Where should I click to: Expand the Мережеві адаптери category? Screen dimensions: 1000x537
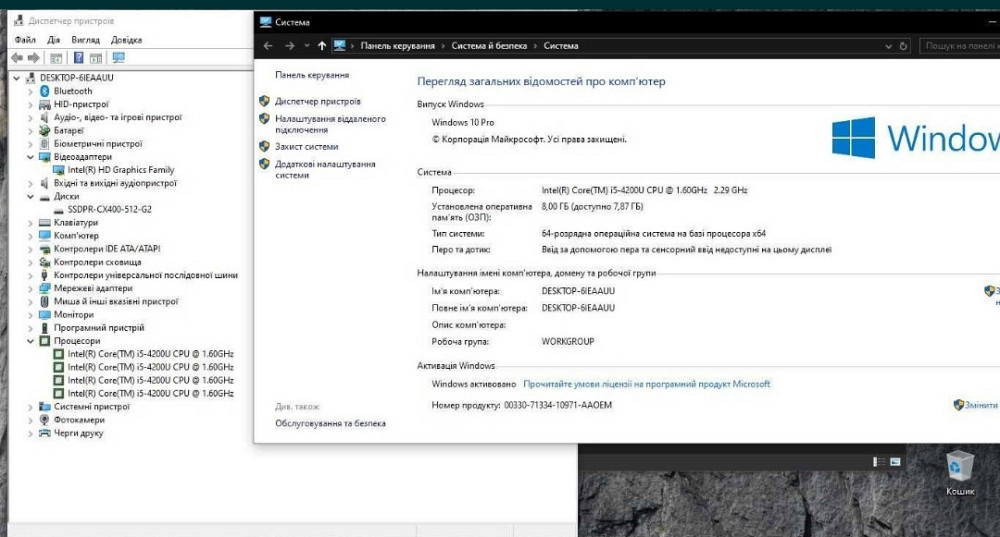pyautogui.click(x=31, y=288)
